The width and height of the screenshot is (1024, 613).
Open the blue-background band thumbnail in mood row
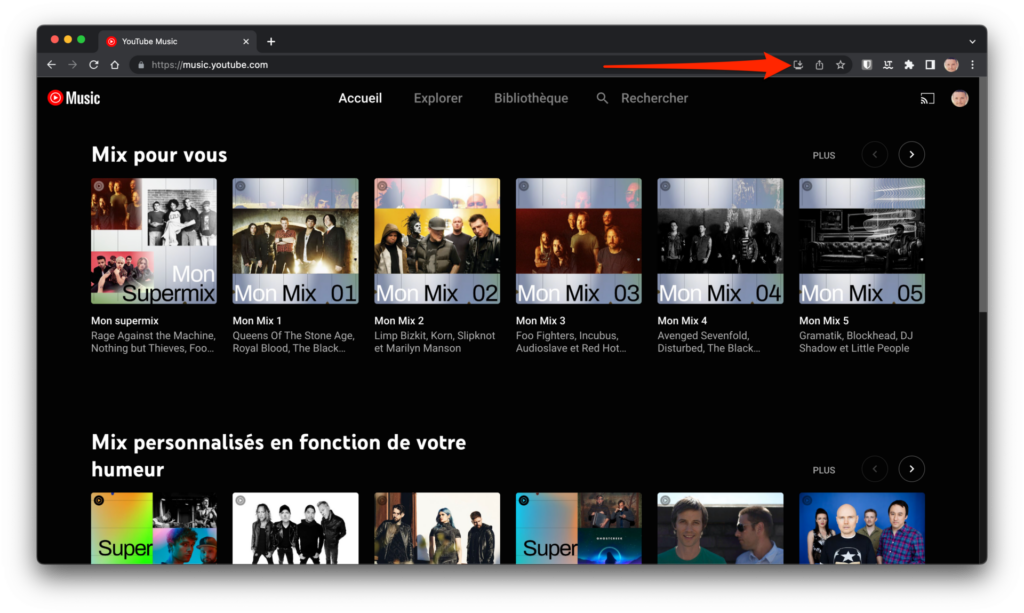(x=862, y=528)
